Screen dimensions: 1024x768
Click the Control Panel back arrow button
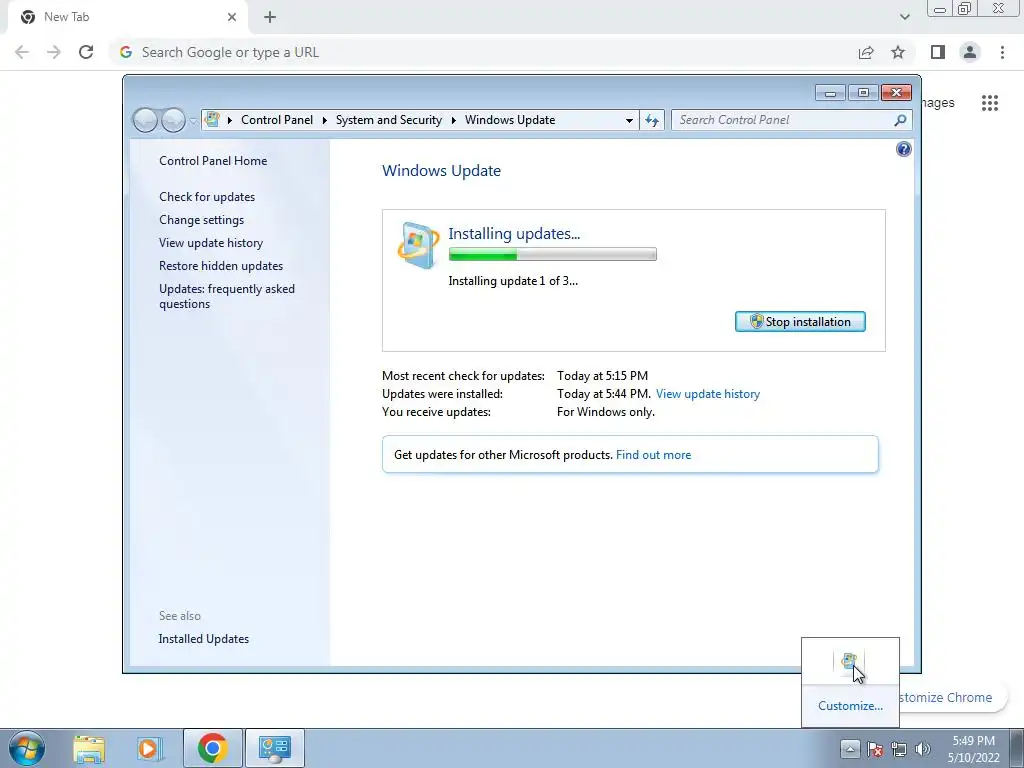pyautogui.click(x=145, y=120)
